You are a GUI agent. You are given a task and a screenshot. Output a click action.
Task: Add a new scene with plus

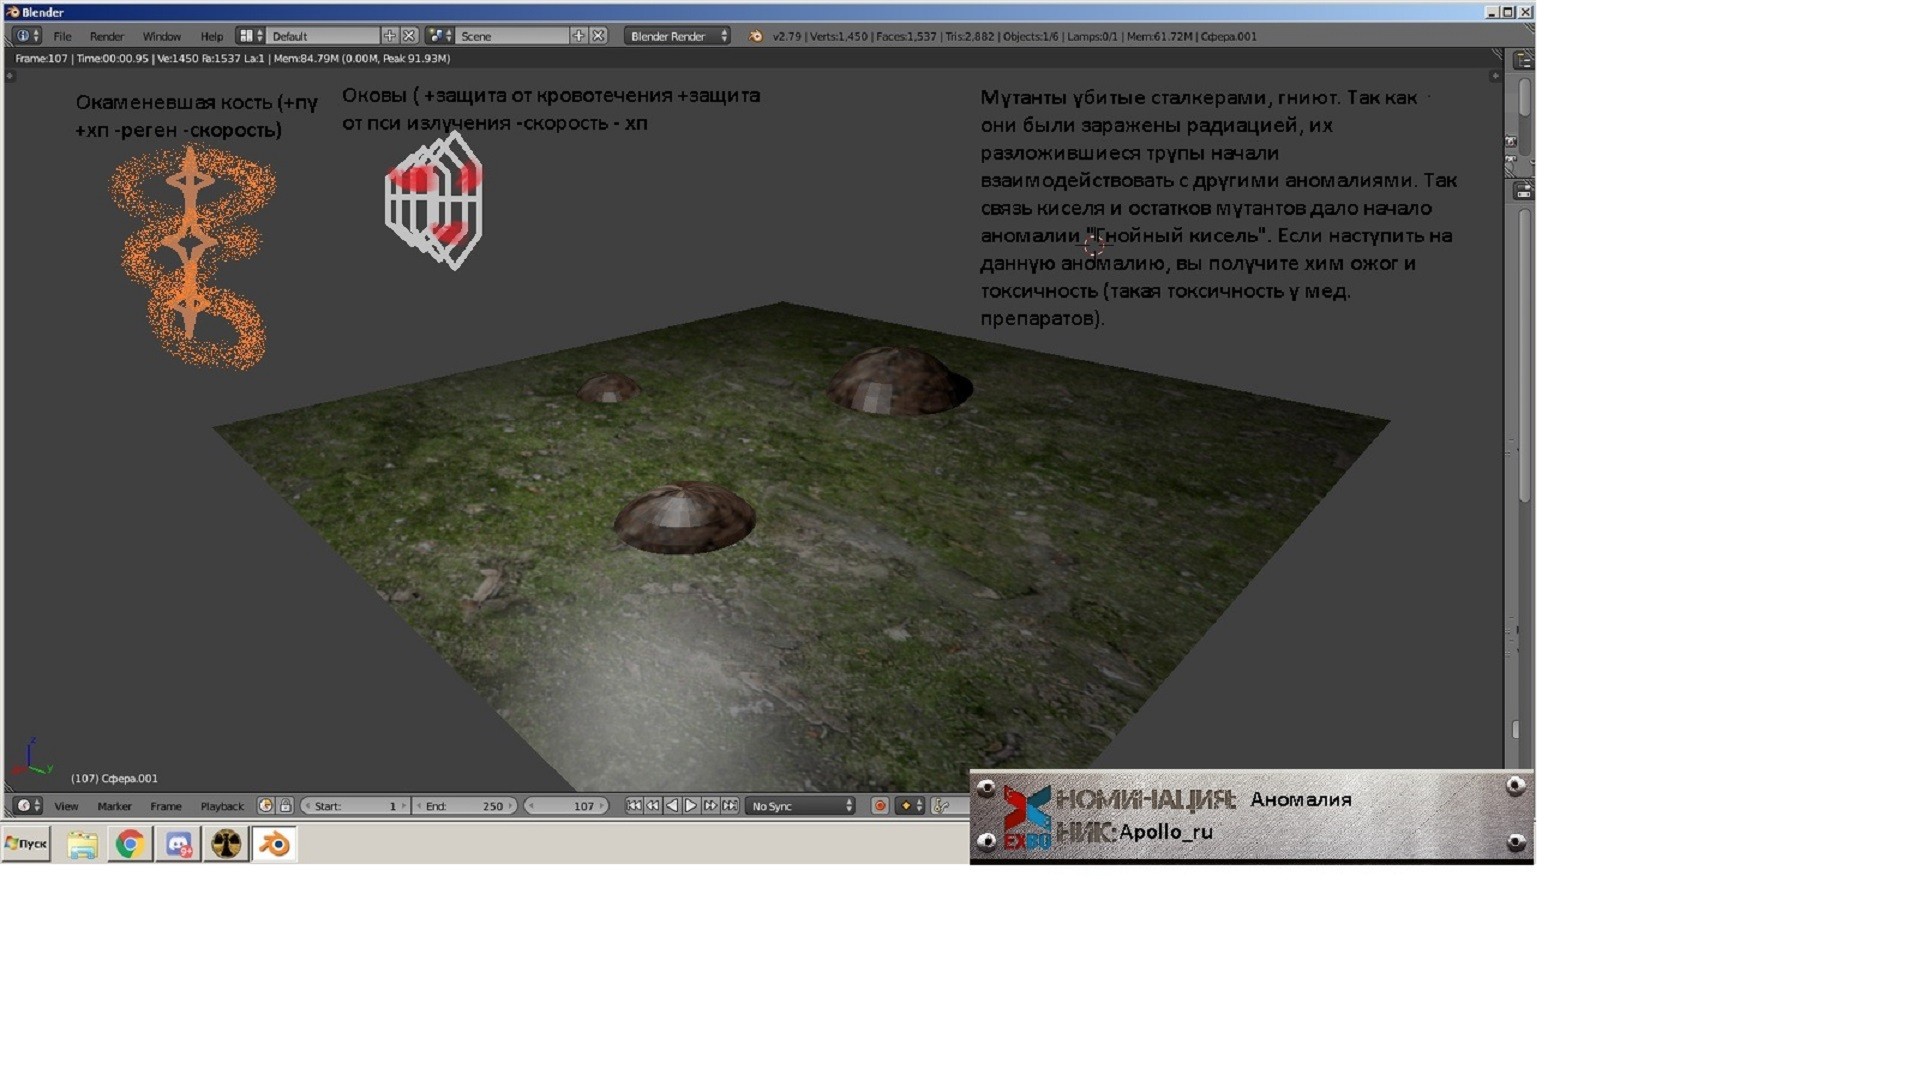[x=578, y=36]
